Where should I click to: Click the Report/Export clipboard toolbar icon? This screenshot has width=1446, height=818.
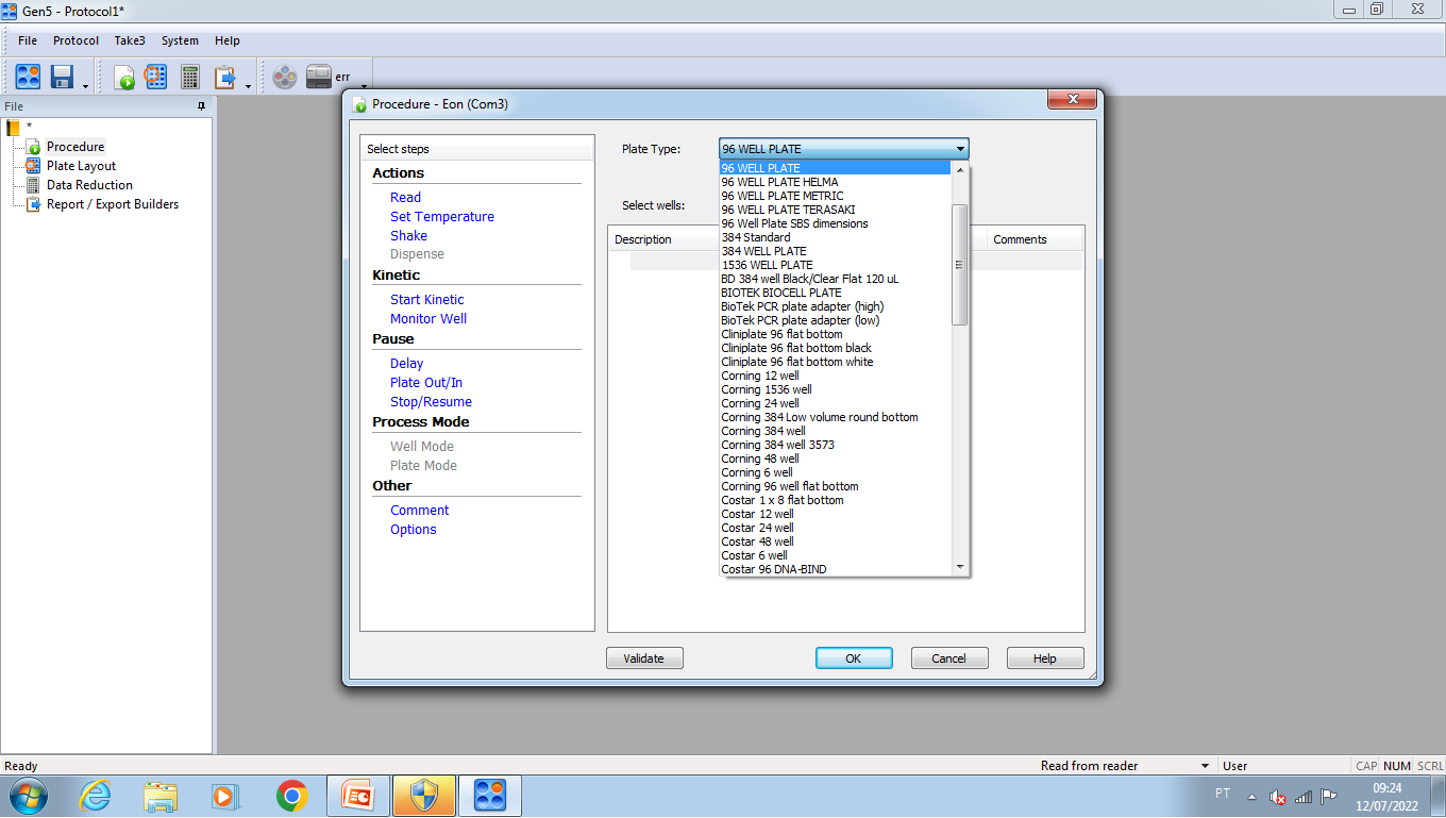(x=225, y=77)
